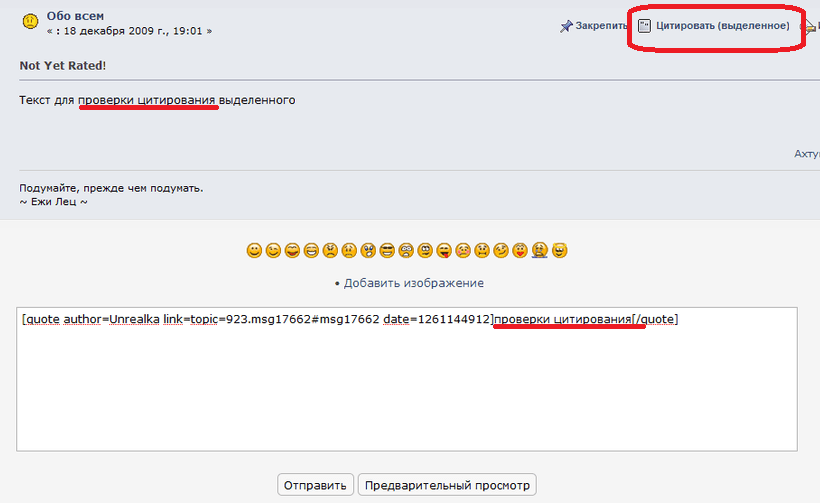Click the Цитировать (выделенное) link
Viewport: 820px width, 503px height.
pos(722,26)
